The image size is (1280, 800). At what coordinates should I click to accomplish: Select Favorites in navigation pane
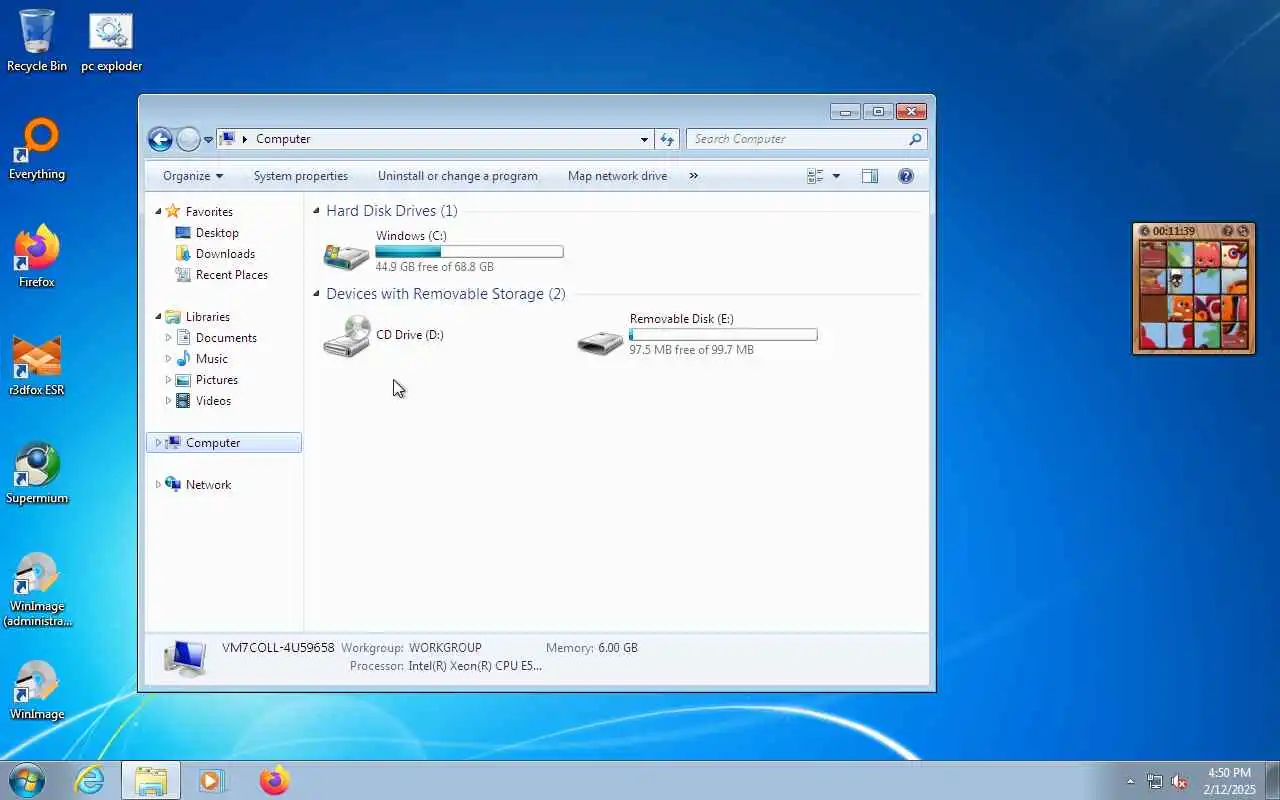[x=209, y=212]
